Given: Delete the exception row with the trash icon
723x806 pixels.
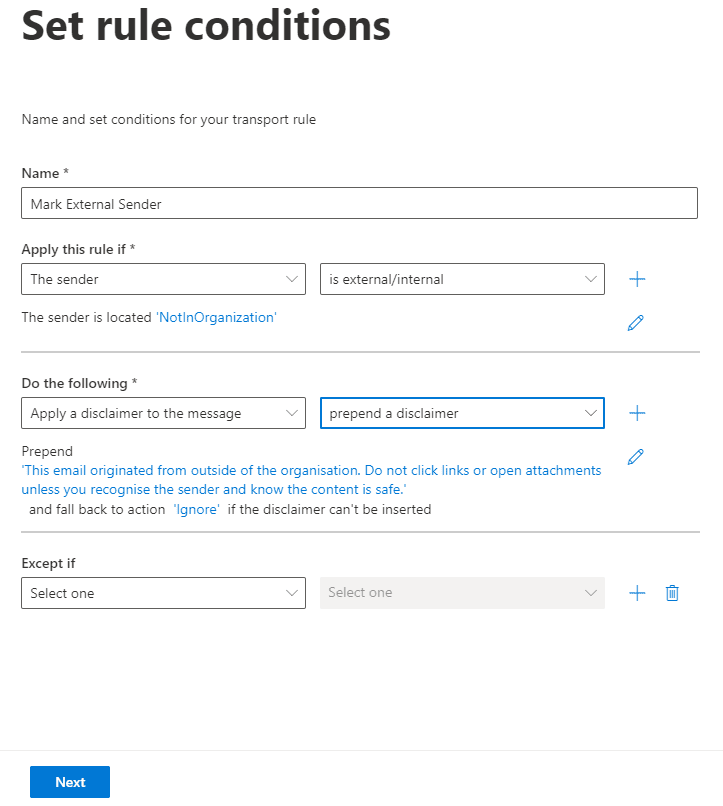Looking at the screenshot, I should tap(672, 593).
